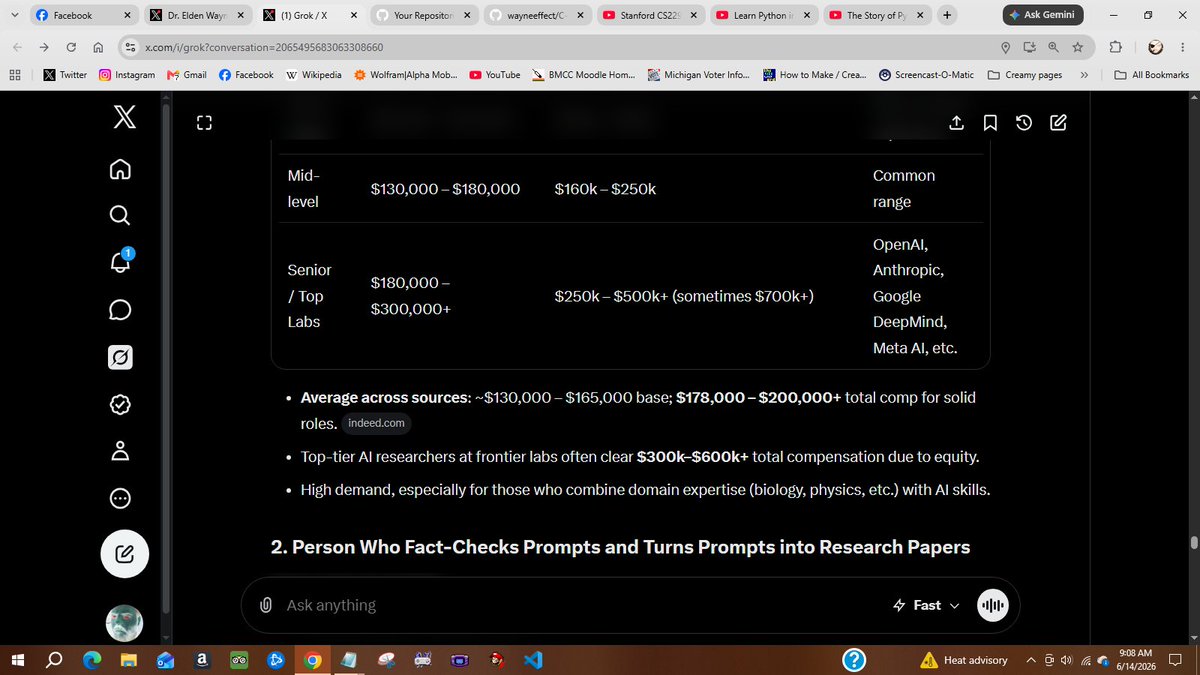Bookmark this Grok conversation
This screenshot has width=1200, height=675.
(x=990, y=123)
